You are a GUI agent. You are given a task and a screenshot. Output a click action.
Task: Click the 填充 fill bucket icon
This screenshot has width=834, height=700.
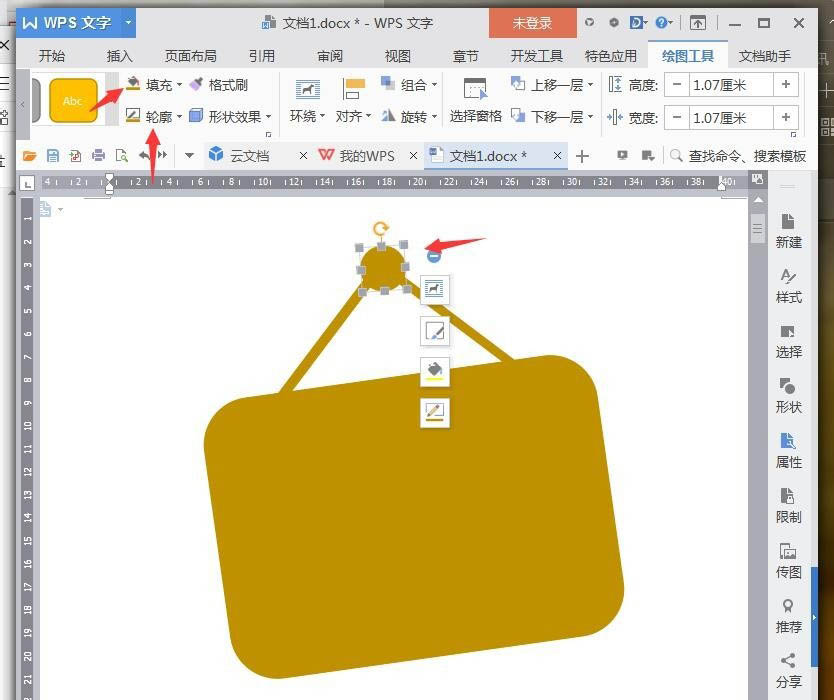pyautogui.click(x=133, y=84)
